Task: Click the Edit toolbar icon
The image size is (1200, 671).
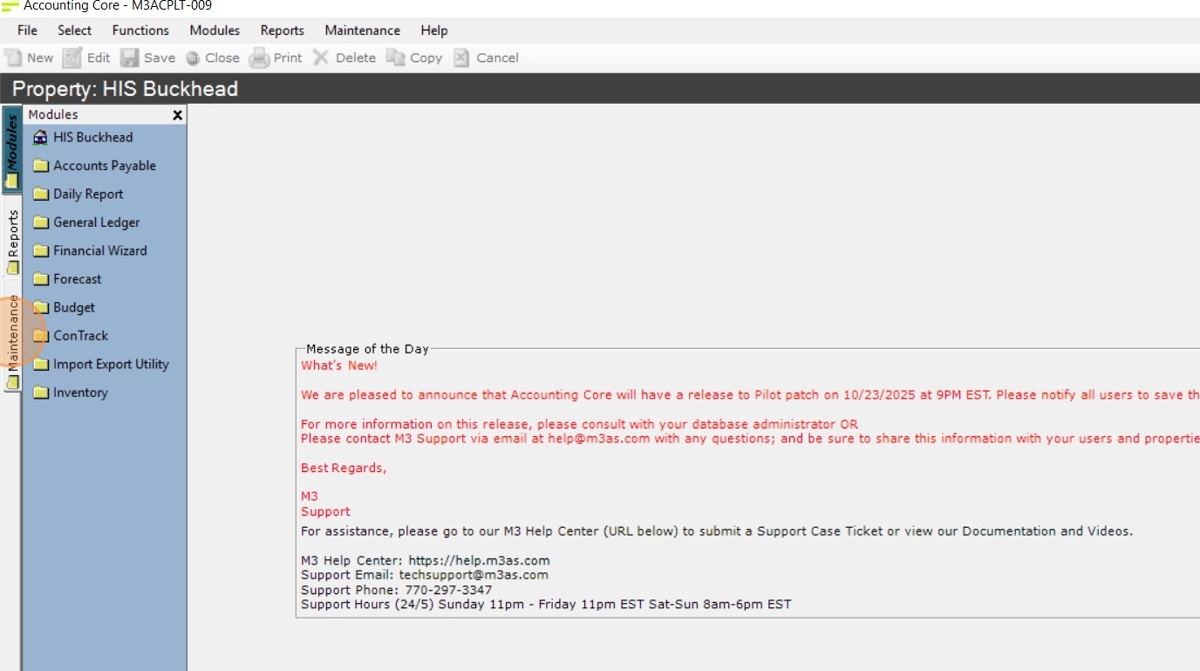Action: [x=72, y=58]
